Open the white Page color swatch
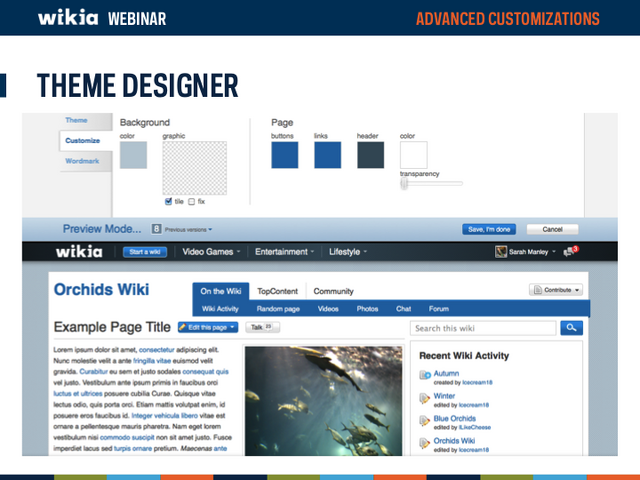This screenshot has height=480, width=640. (413, 155)
